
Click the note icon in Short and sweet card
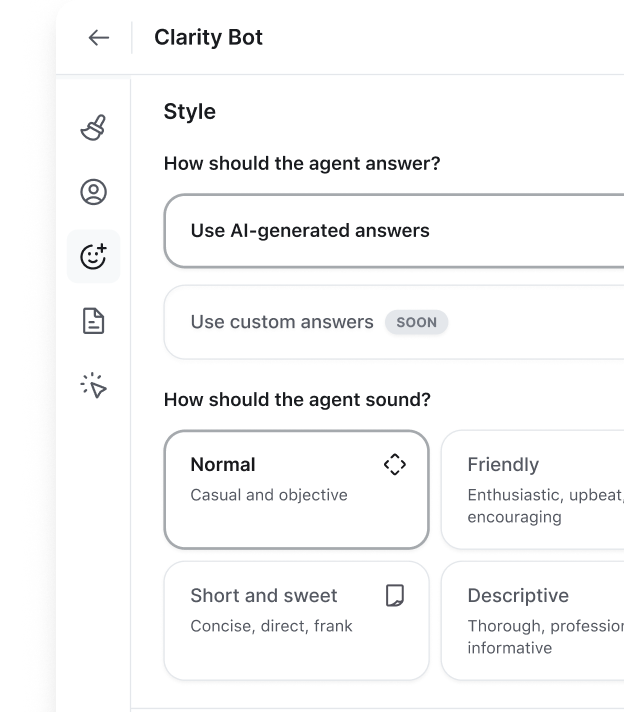[x=395, y=596]
